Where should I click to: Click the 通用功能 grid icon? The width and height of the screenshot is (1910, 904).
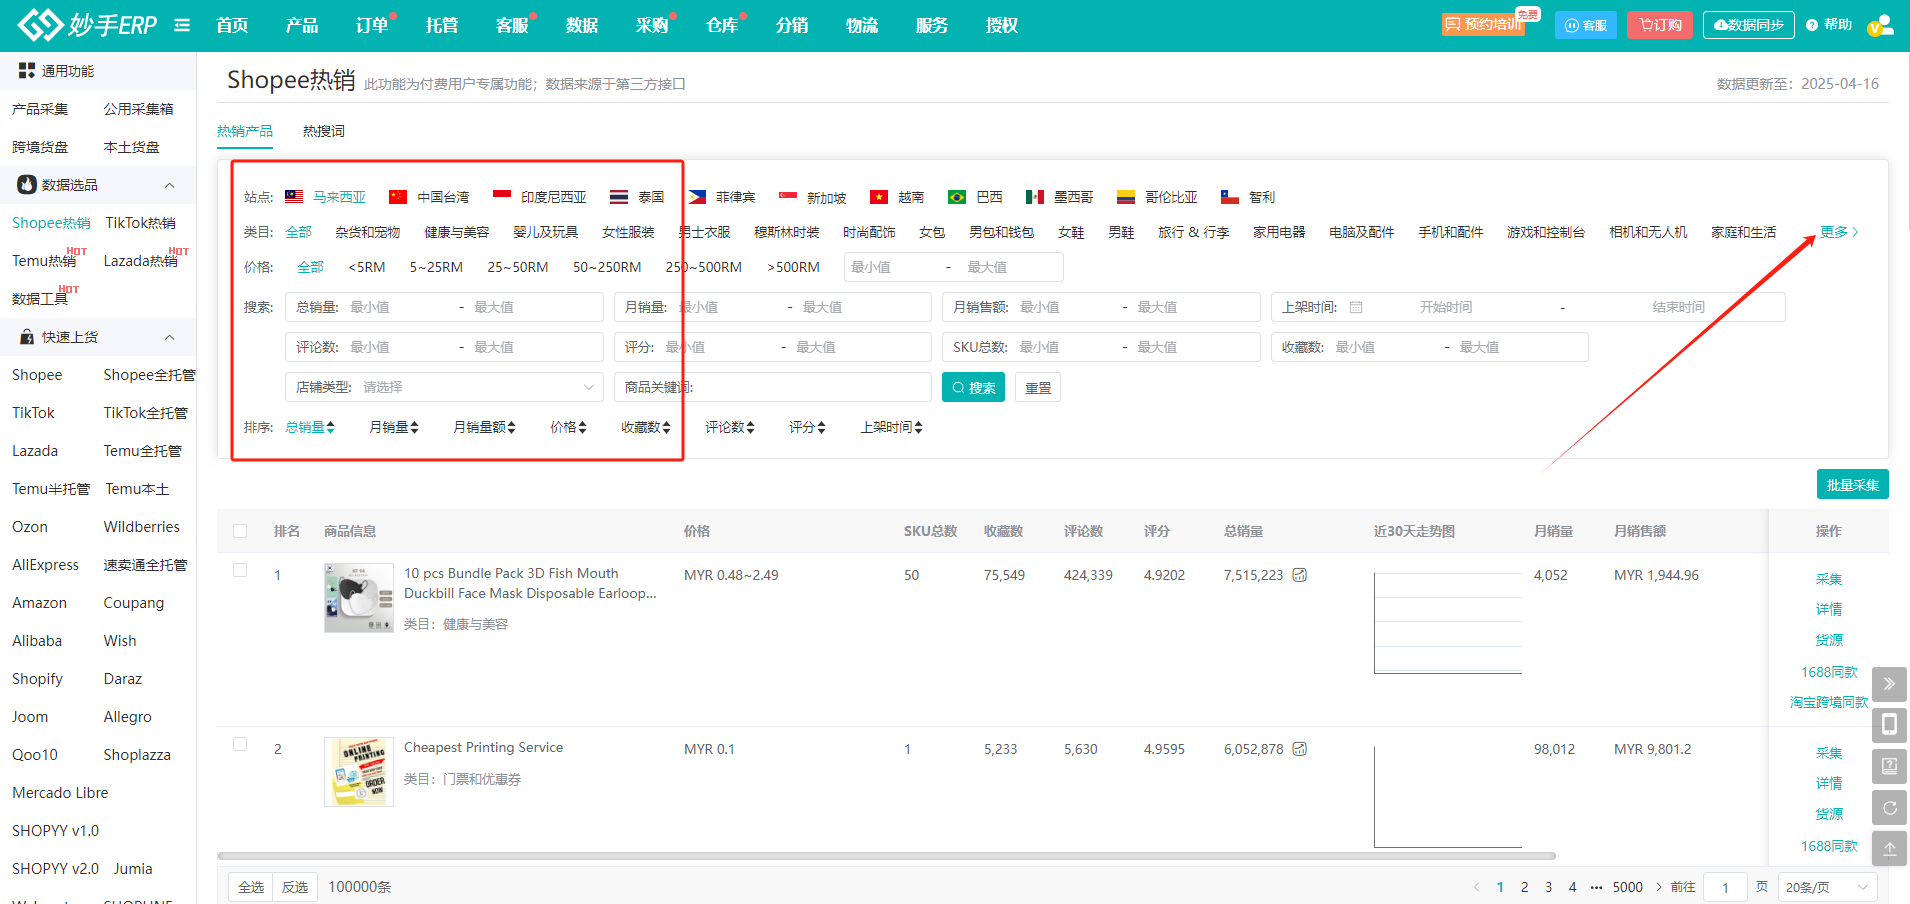coord(27,71)
